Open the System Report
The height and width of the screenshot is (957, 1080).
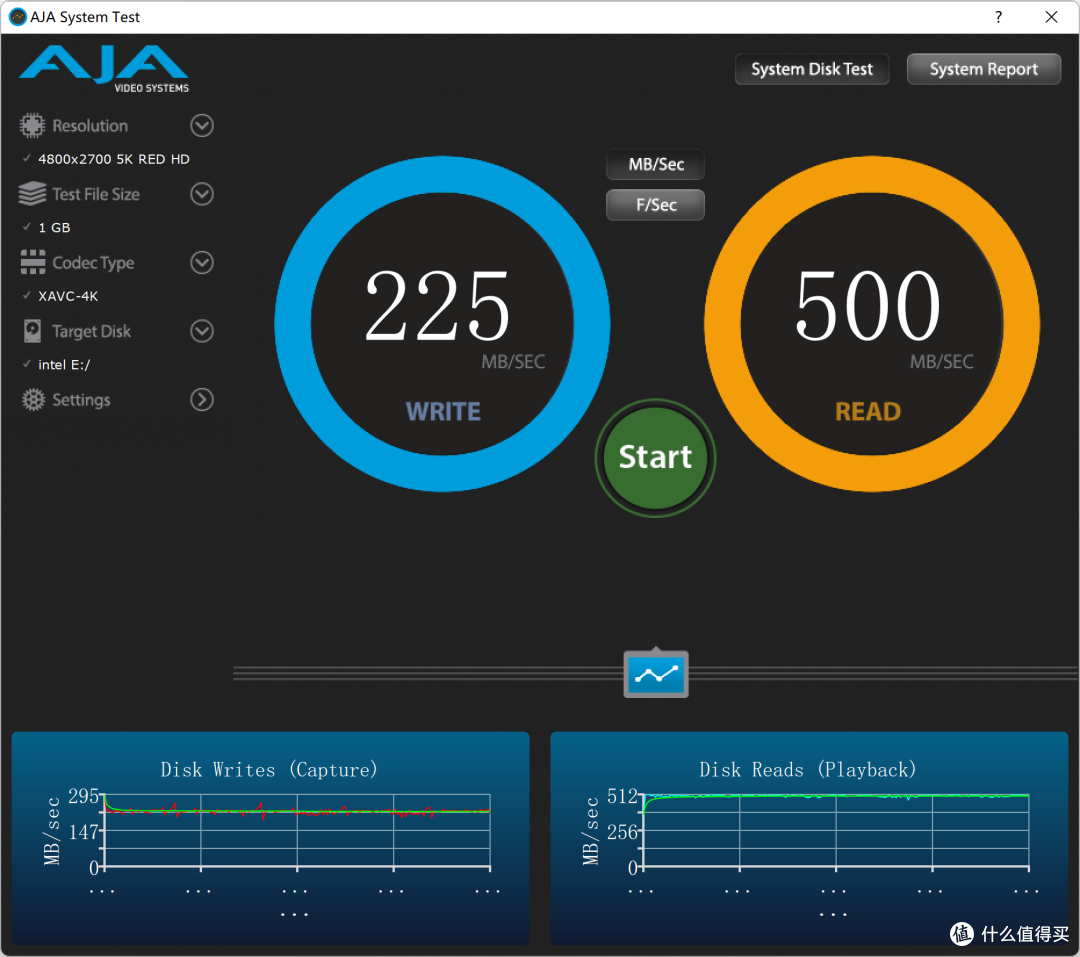coord(984,69)
